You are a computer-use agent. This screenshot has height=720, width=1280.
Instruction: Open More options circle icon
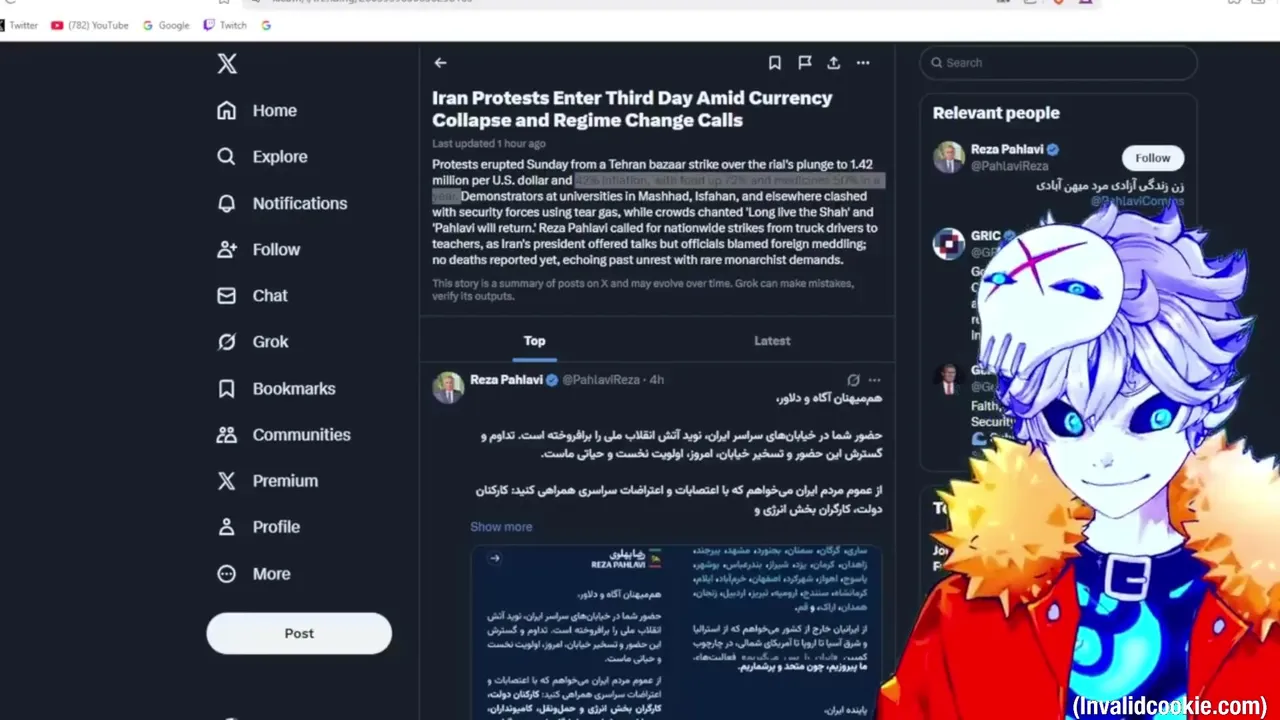227,574
